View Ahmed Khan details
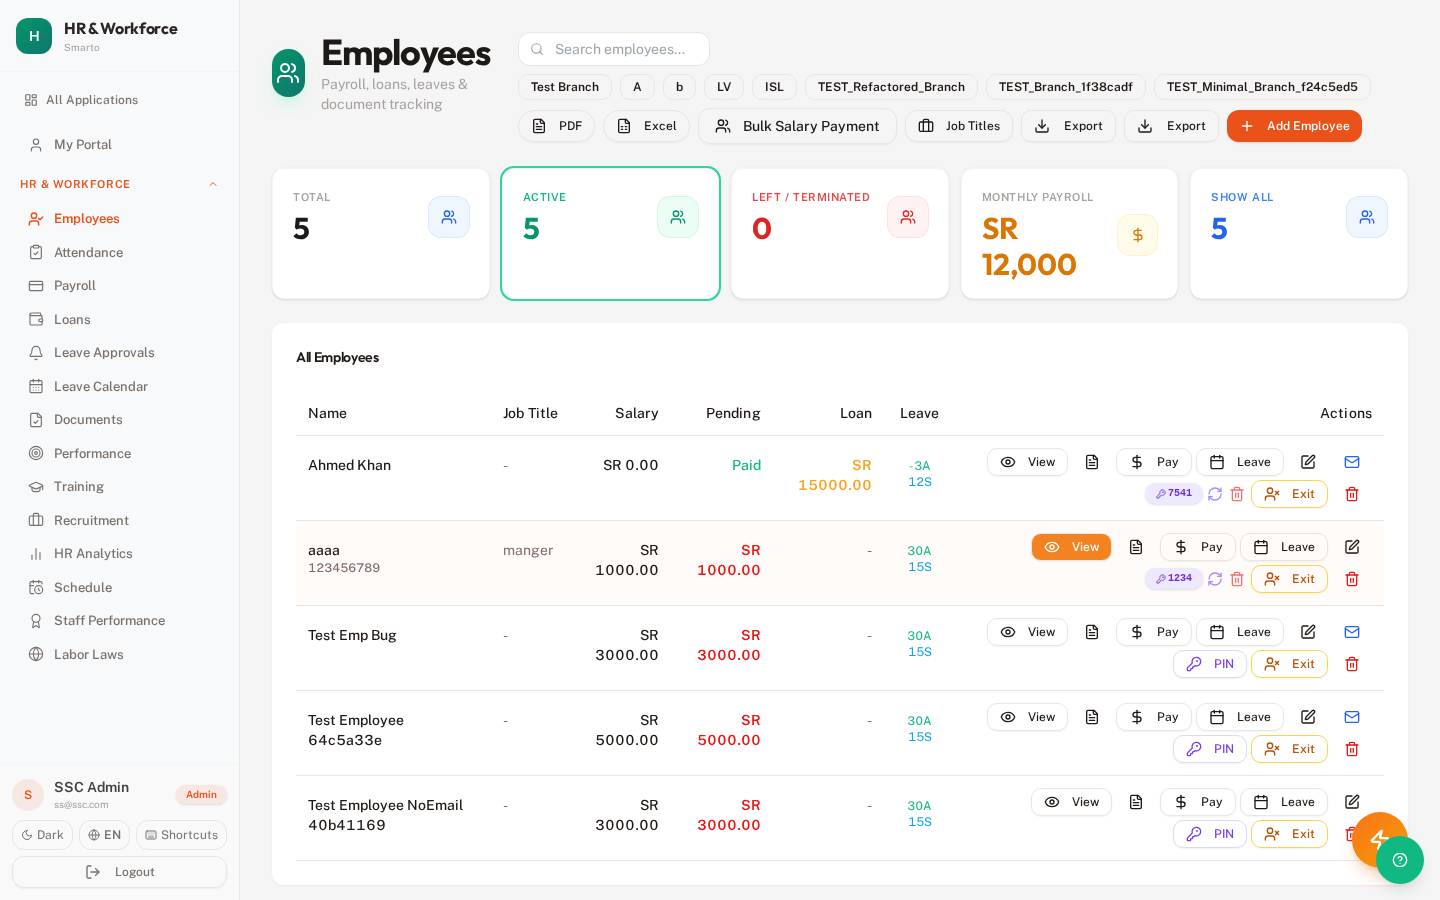 click(1027, 462)
